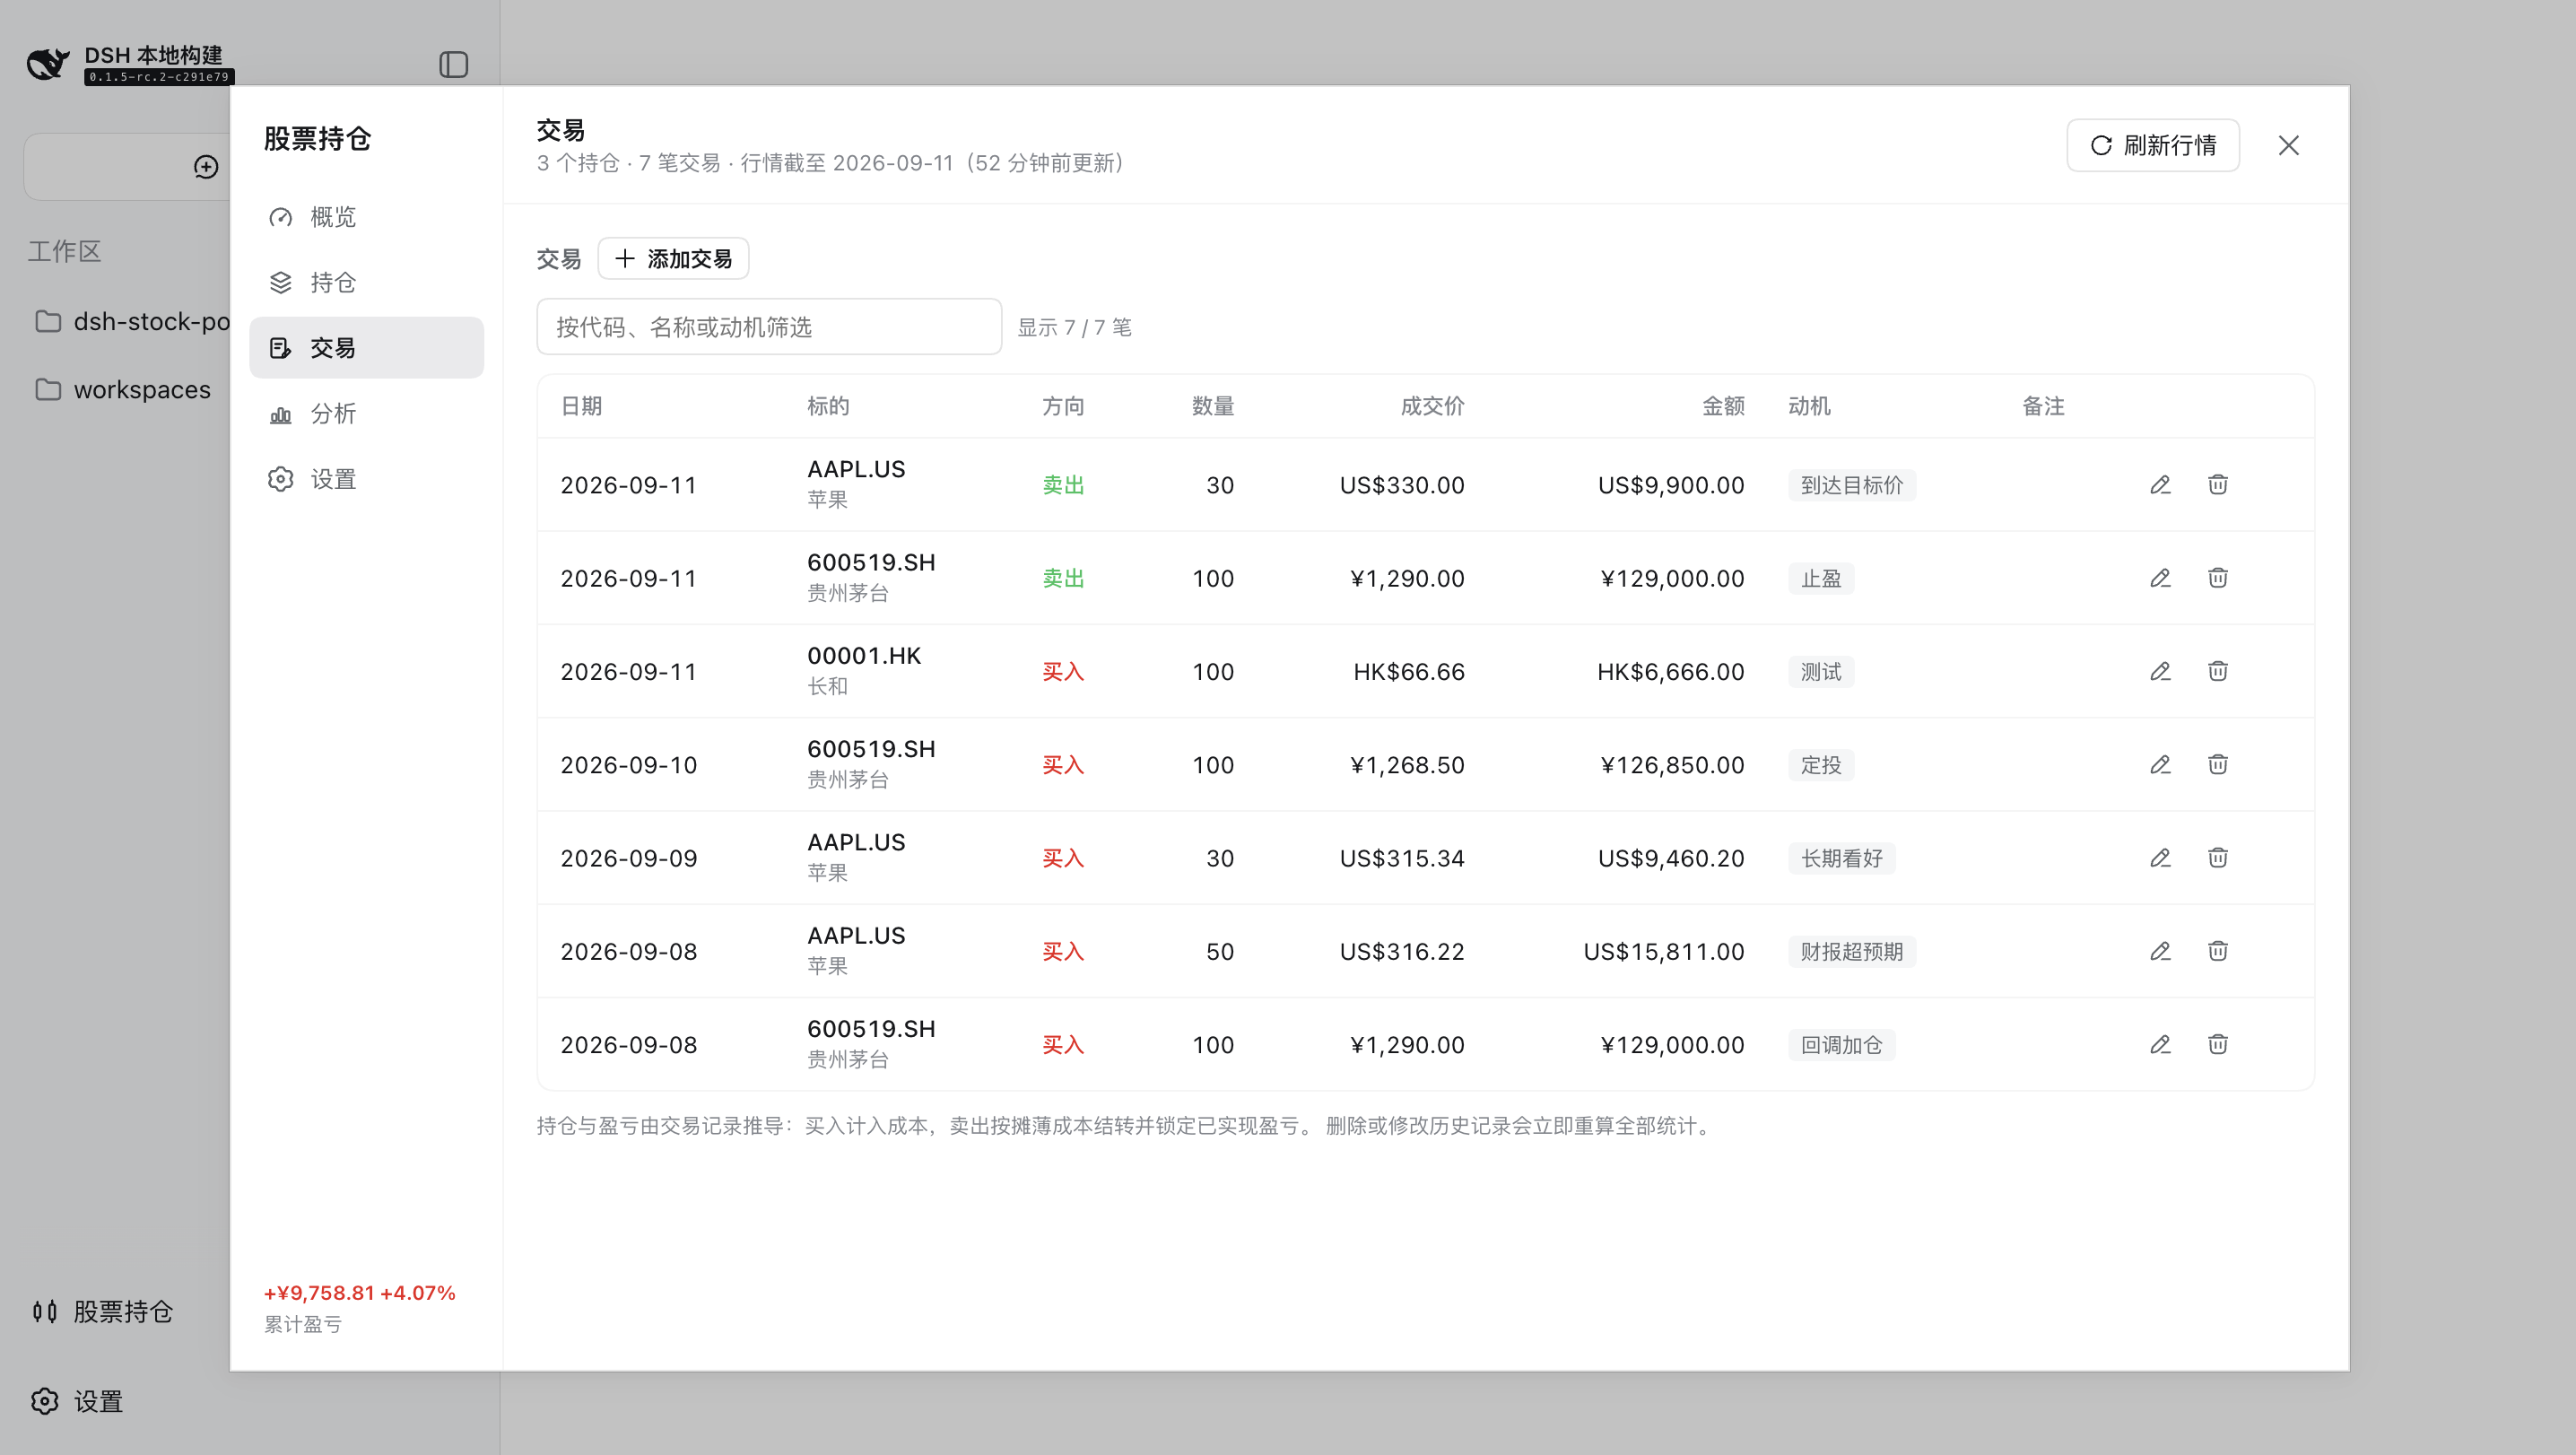The image size is (2576, 1455).
Task: Click the 止盈 motive tag
Action: (x=1821, y=578)
